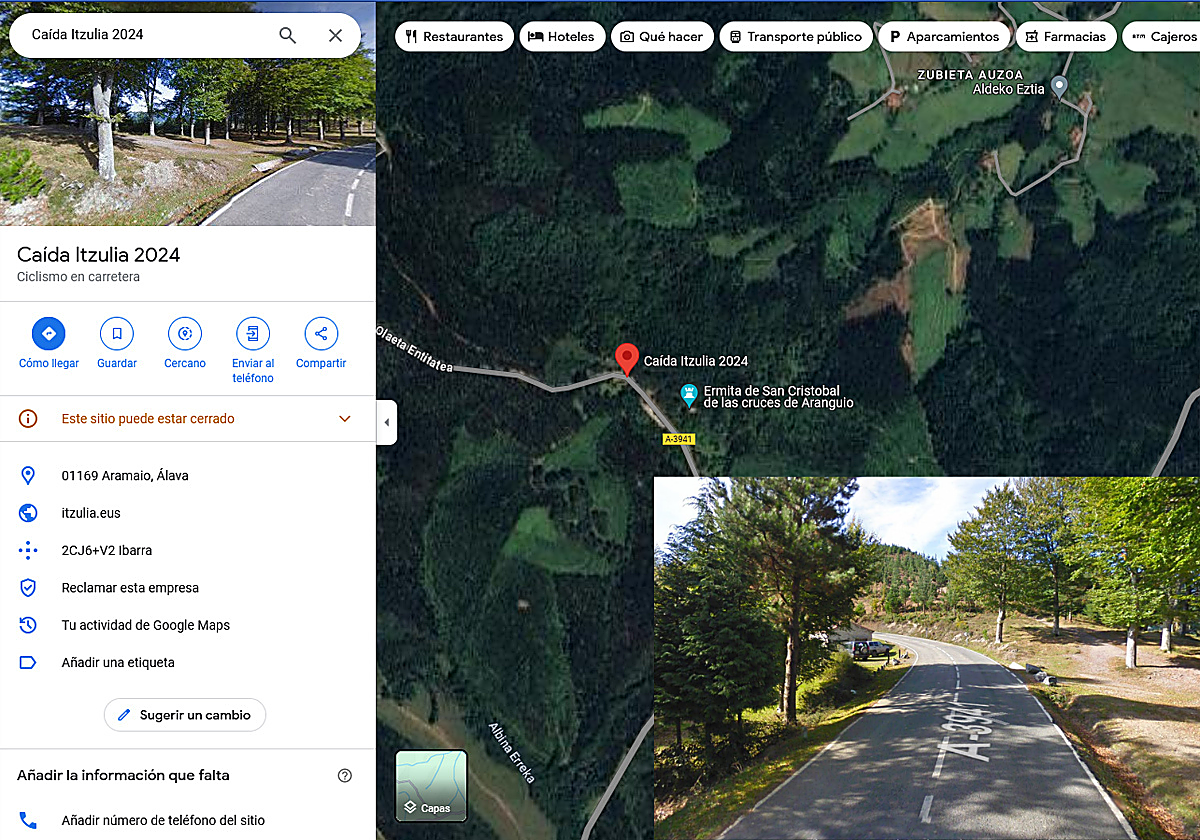Open the Street View photo thumbnail
Screen dimensions: 1200x840
[x=188, y=113]
